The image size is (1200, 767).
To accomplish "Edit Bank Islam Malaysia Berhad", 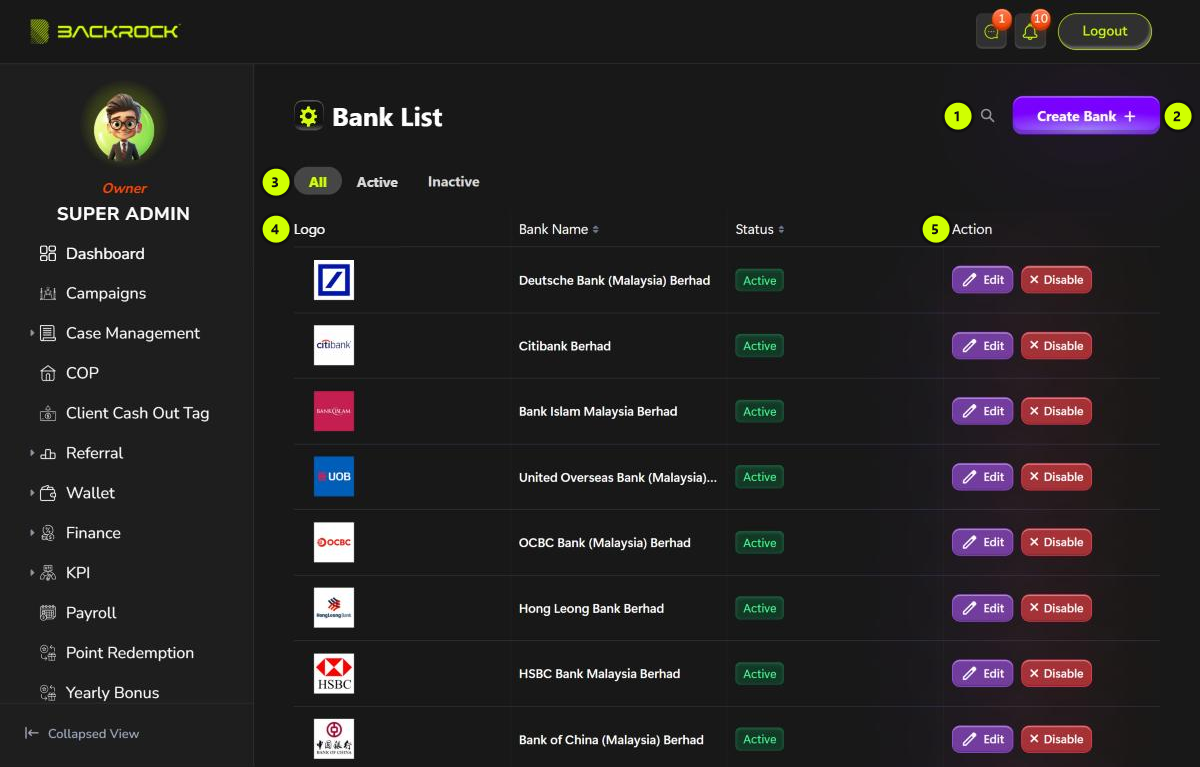I will point(982,411).
